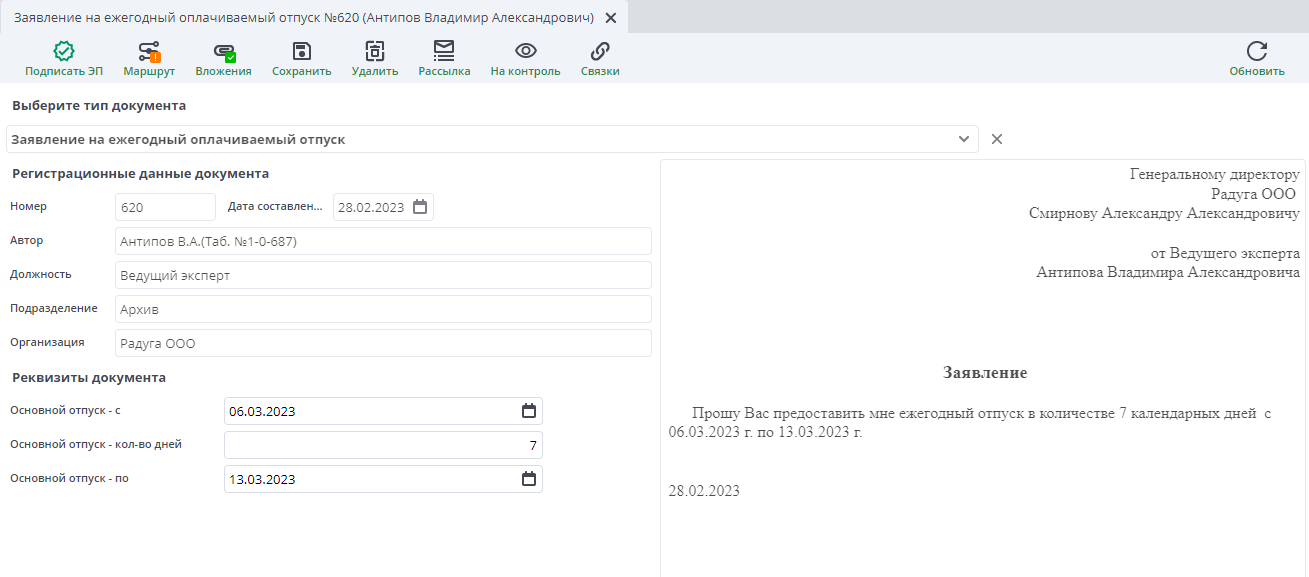This screenshot has height=577, width=1309.
Task: Close the Заявление №620 tab
Action: tap(611, 18)
